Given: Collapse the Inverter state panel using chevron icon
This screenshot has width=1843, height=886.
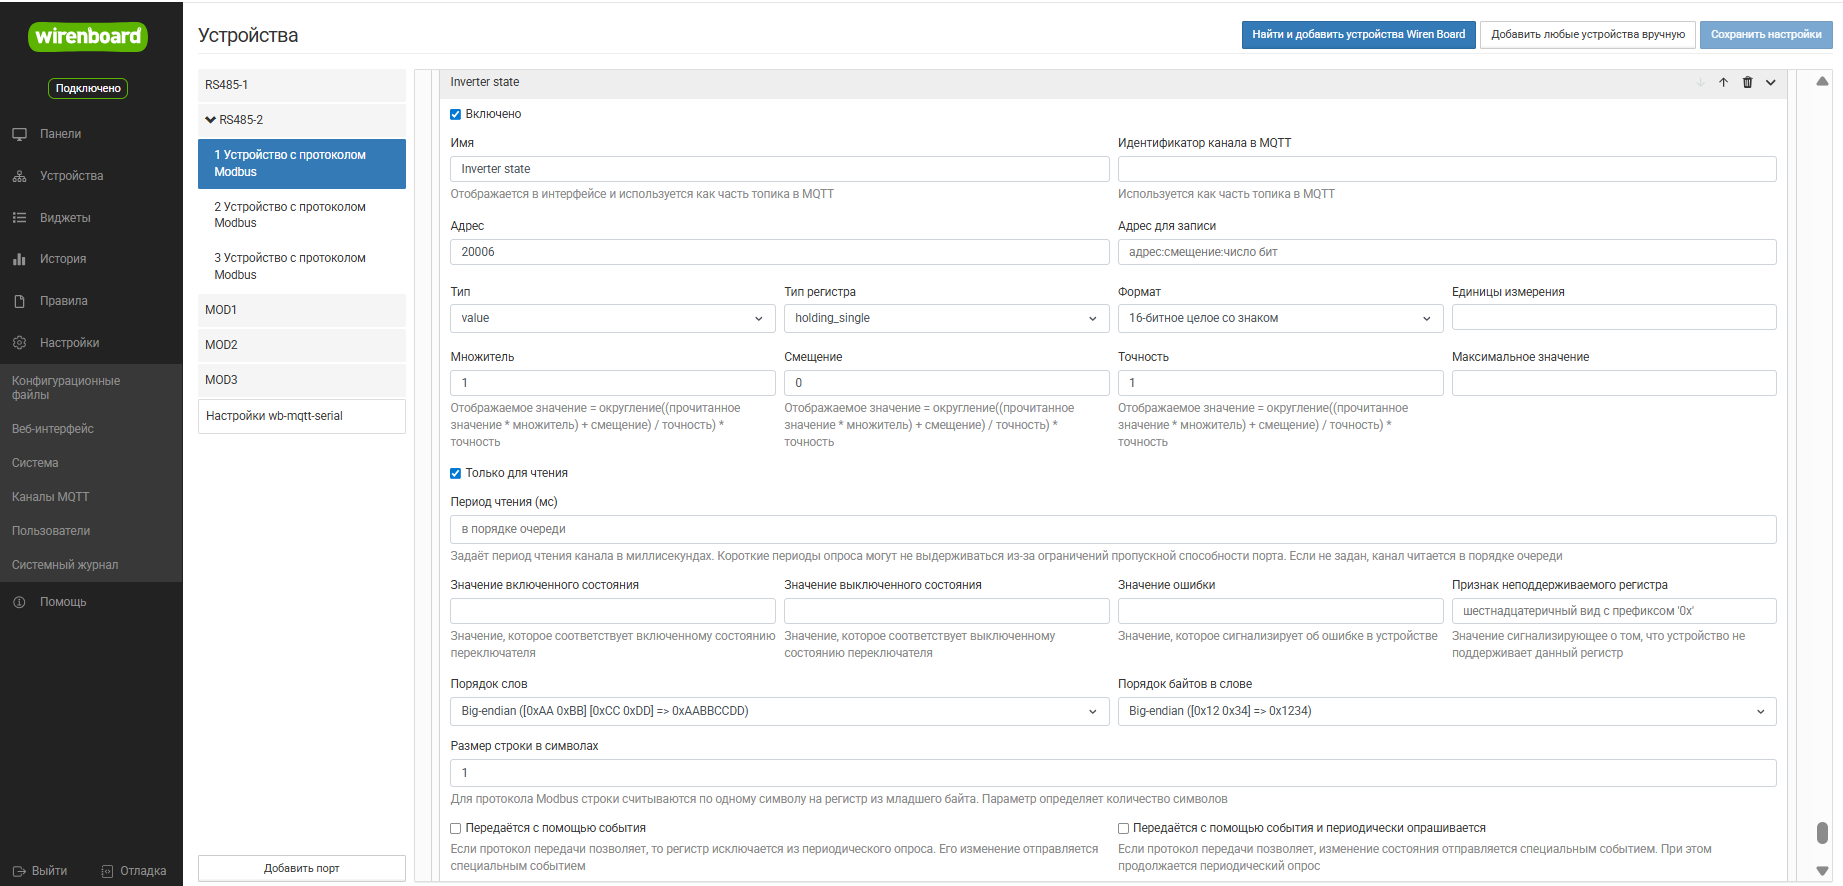Looking at the screenshot, I should (x=1771, y=83).
